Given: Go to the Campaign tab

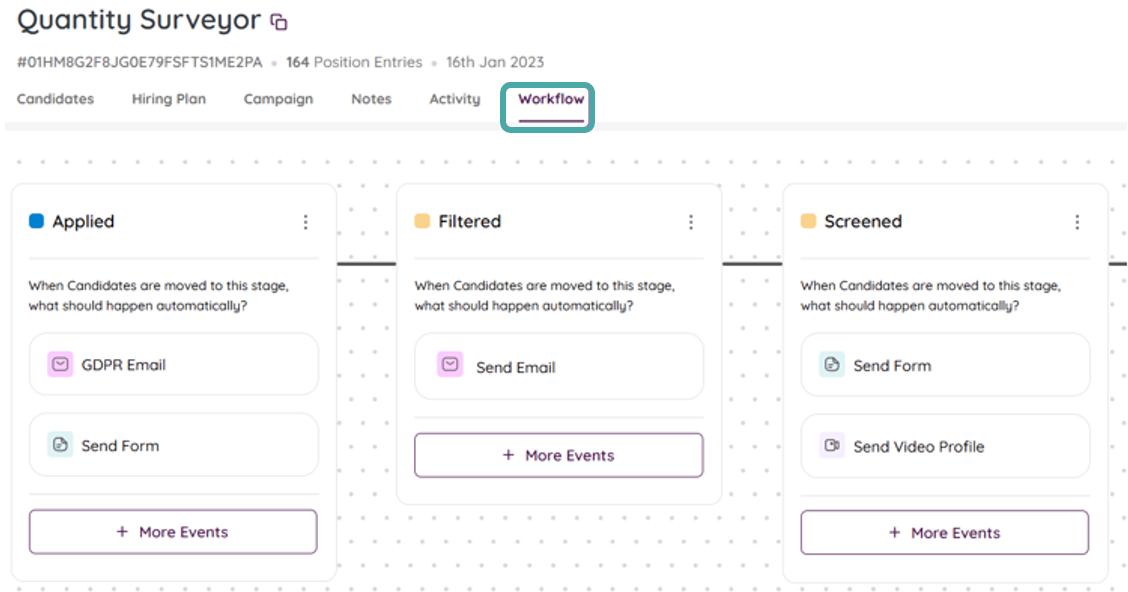Looking at the screenshot, I should pos(278,99).
